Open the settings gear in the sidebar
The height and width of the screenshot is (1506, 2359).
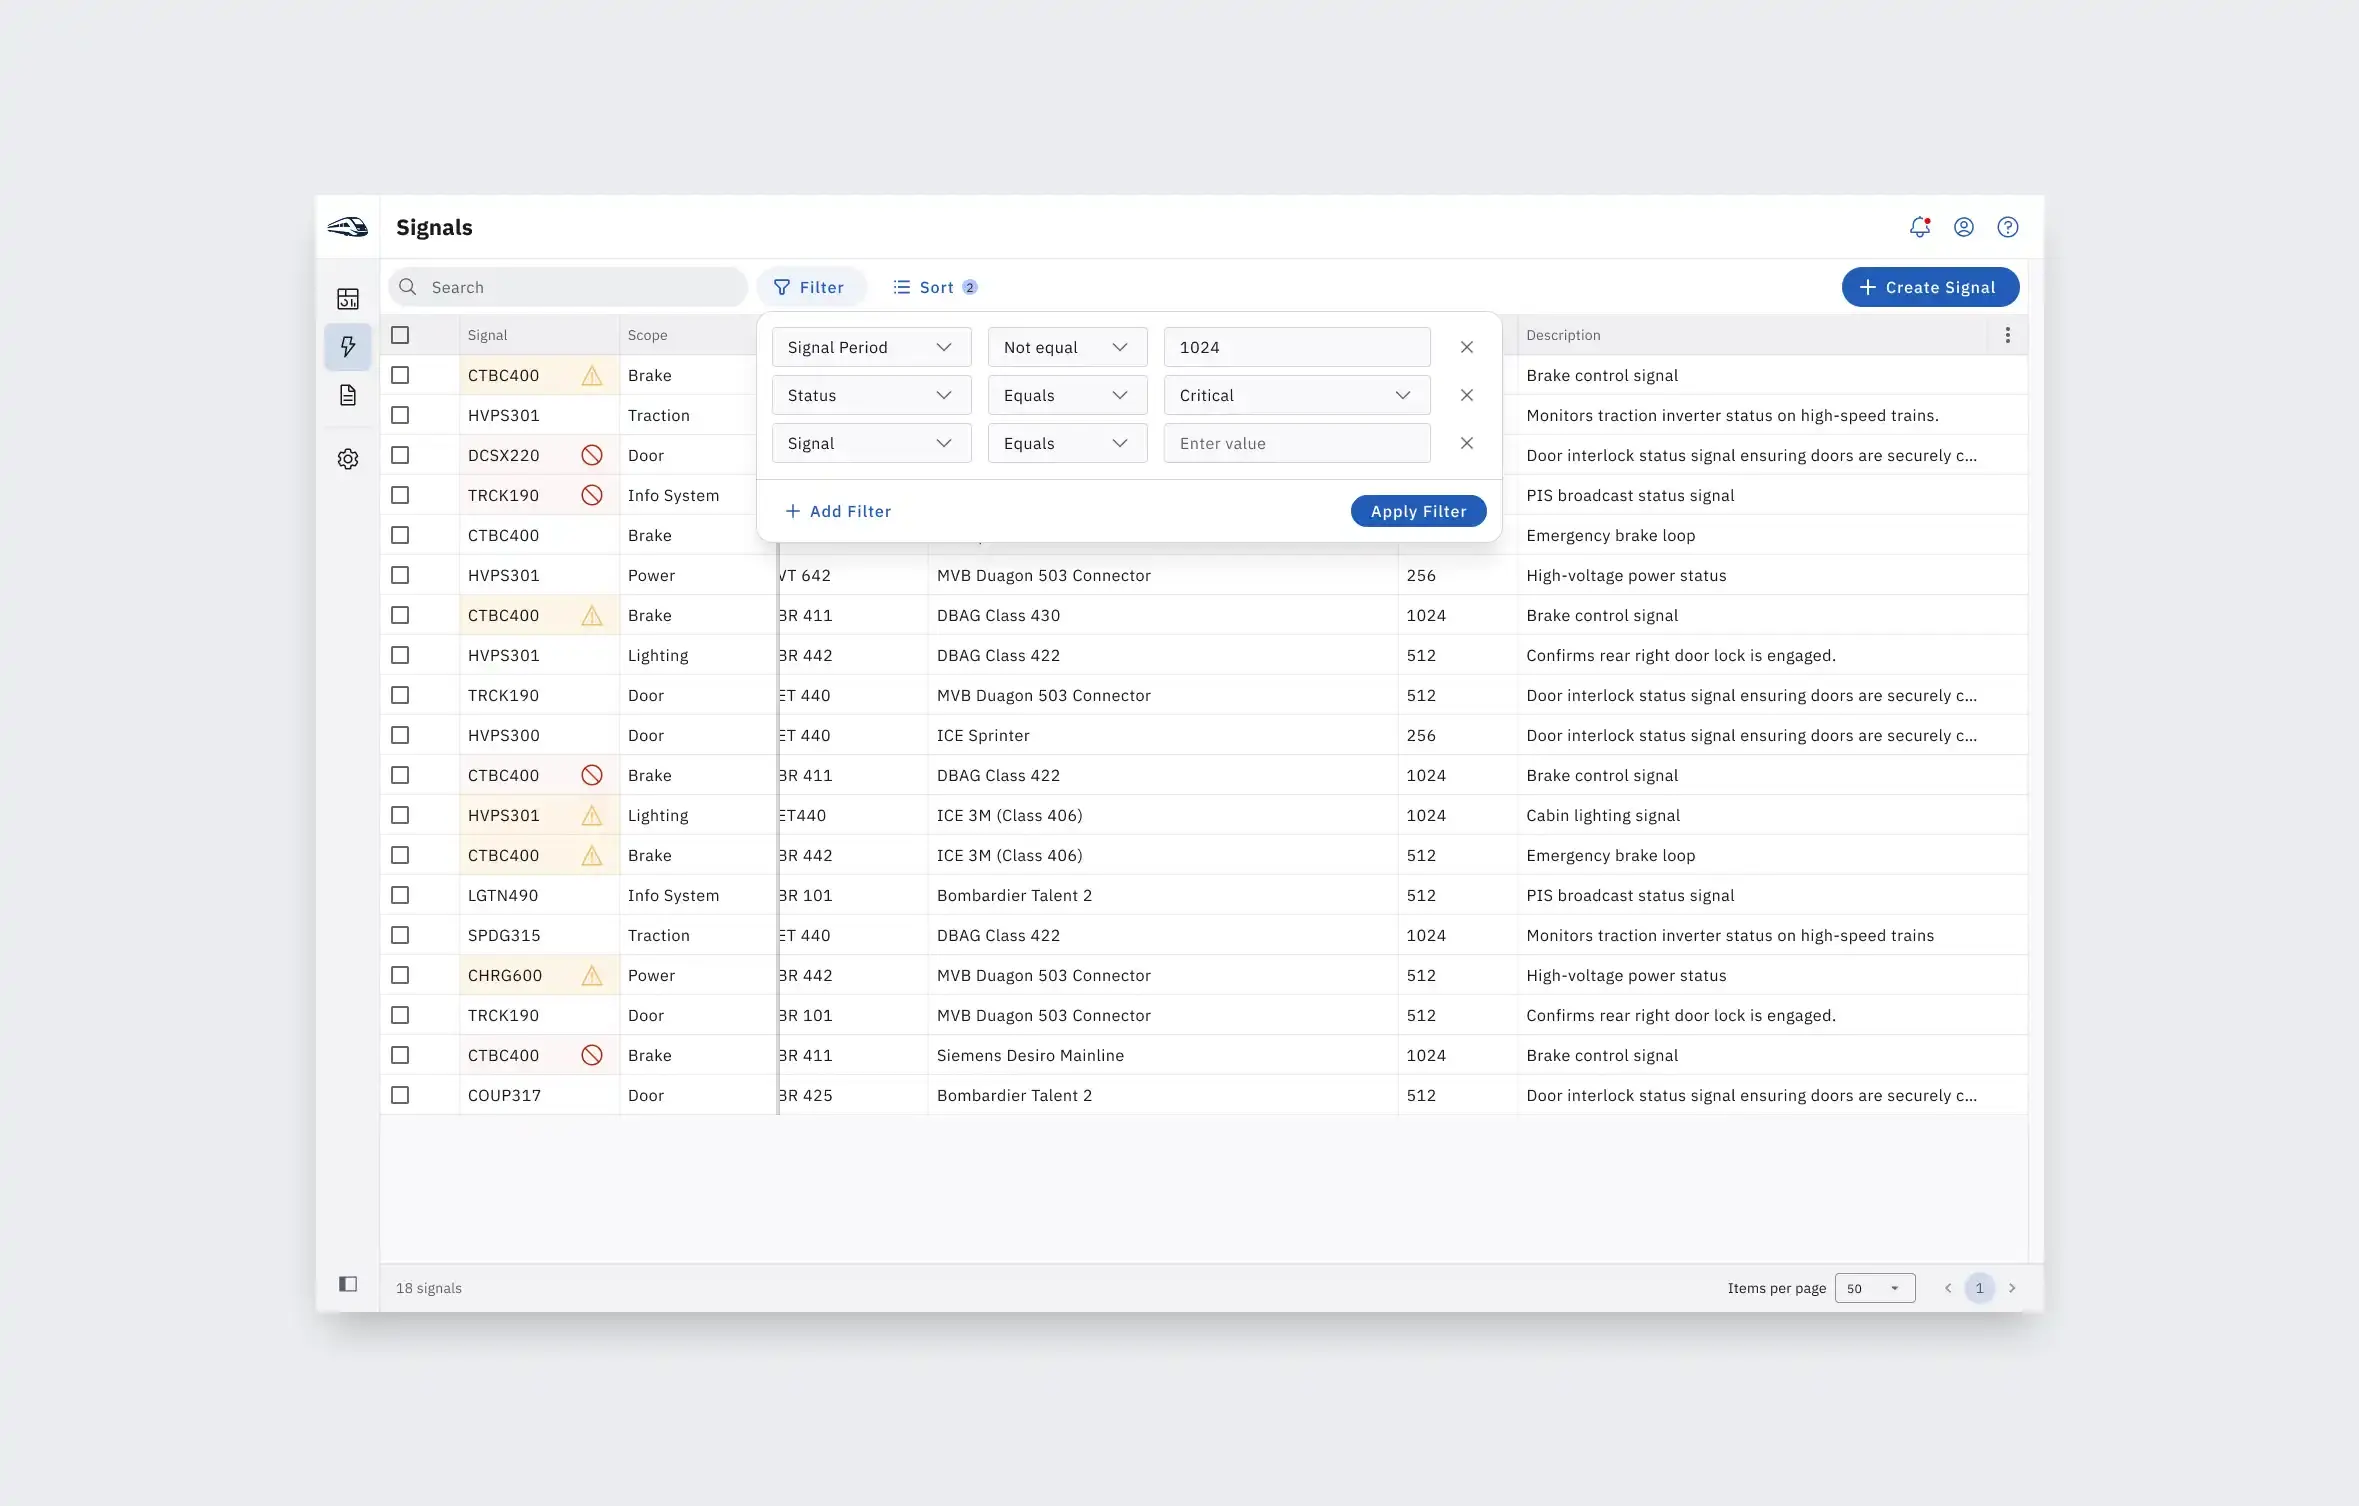[x=348, y=458]
